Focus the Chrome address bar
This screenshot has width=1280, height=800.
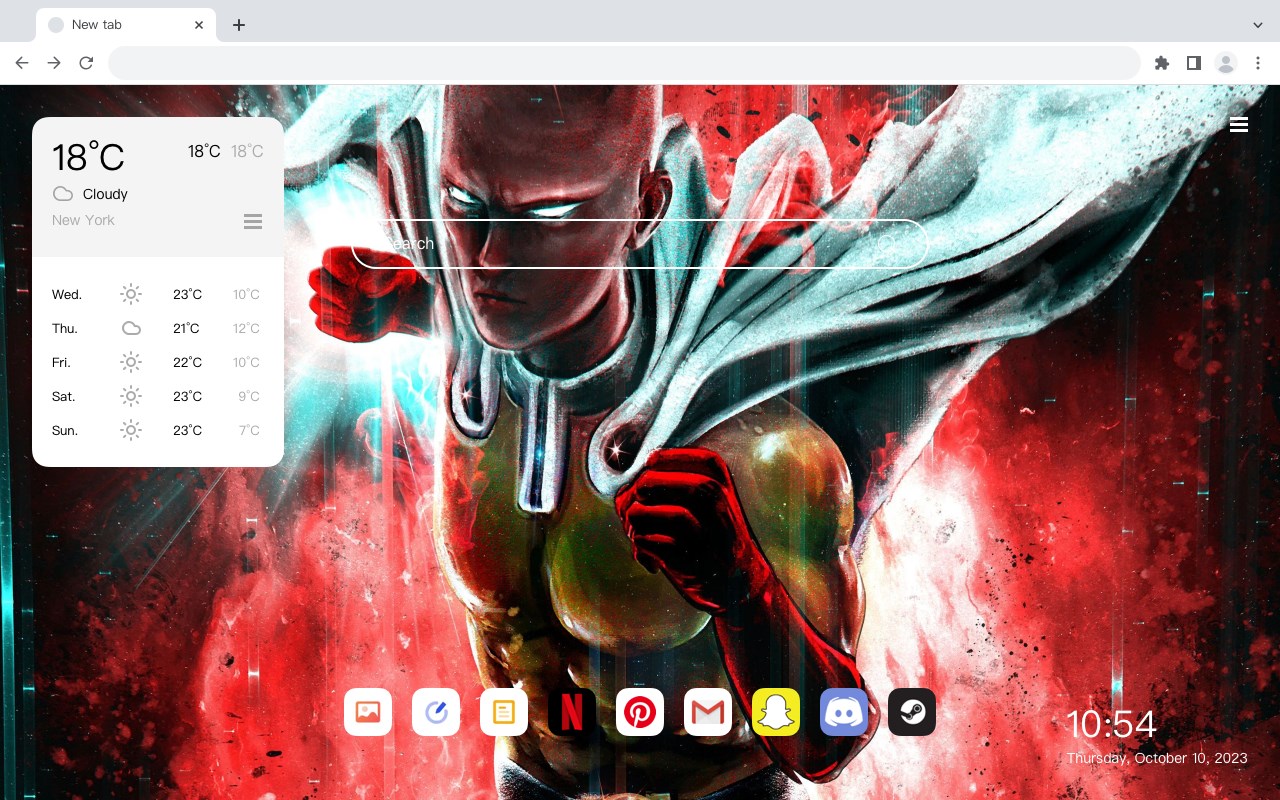click(x=624, y=63)
